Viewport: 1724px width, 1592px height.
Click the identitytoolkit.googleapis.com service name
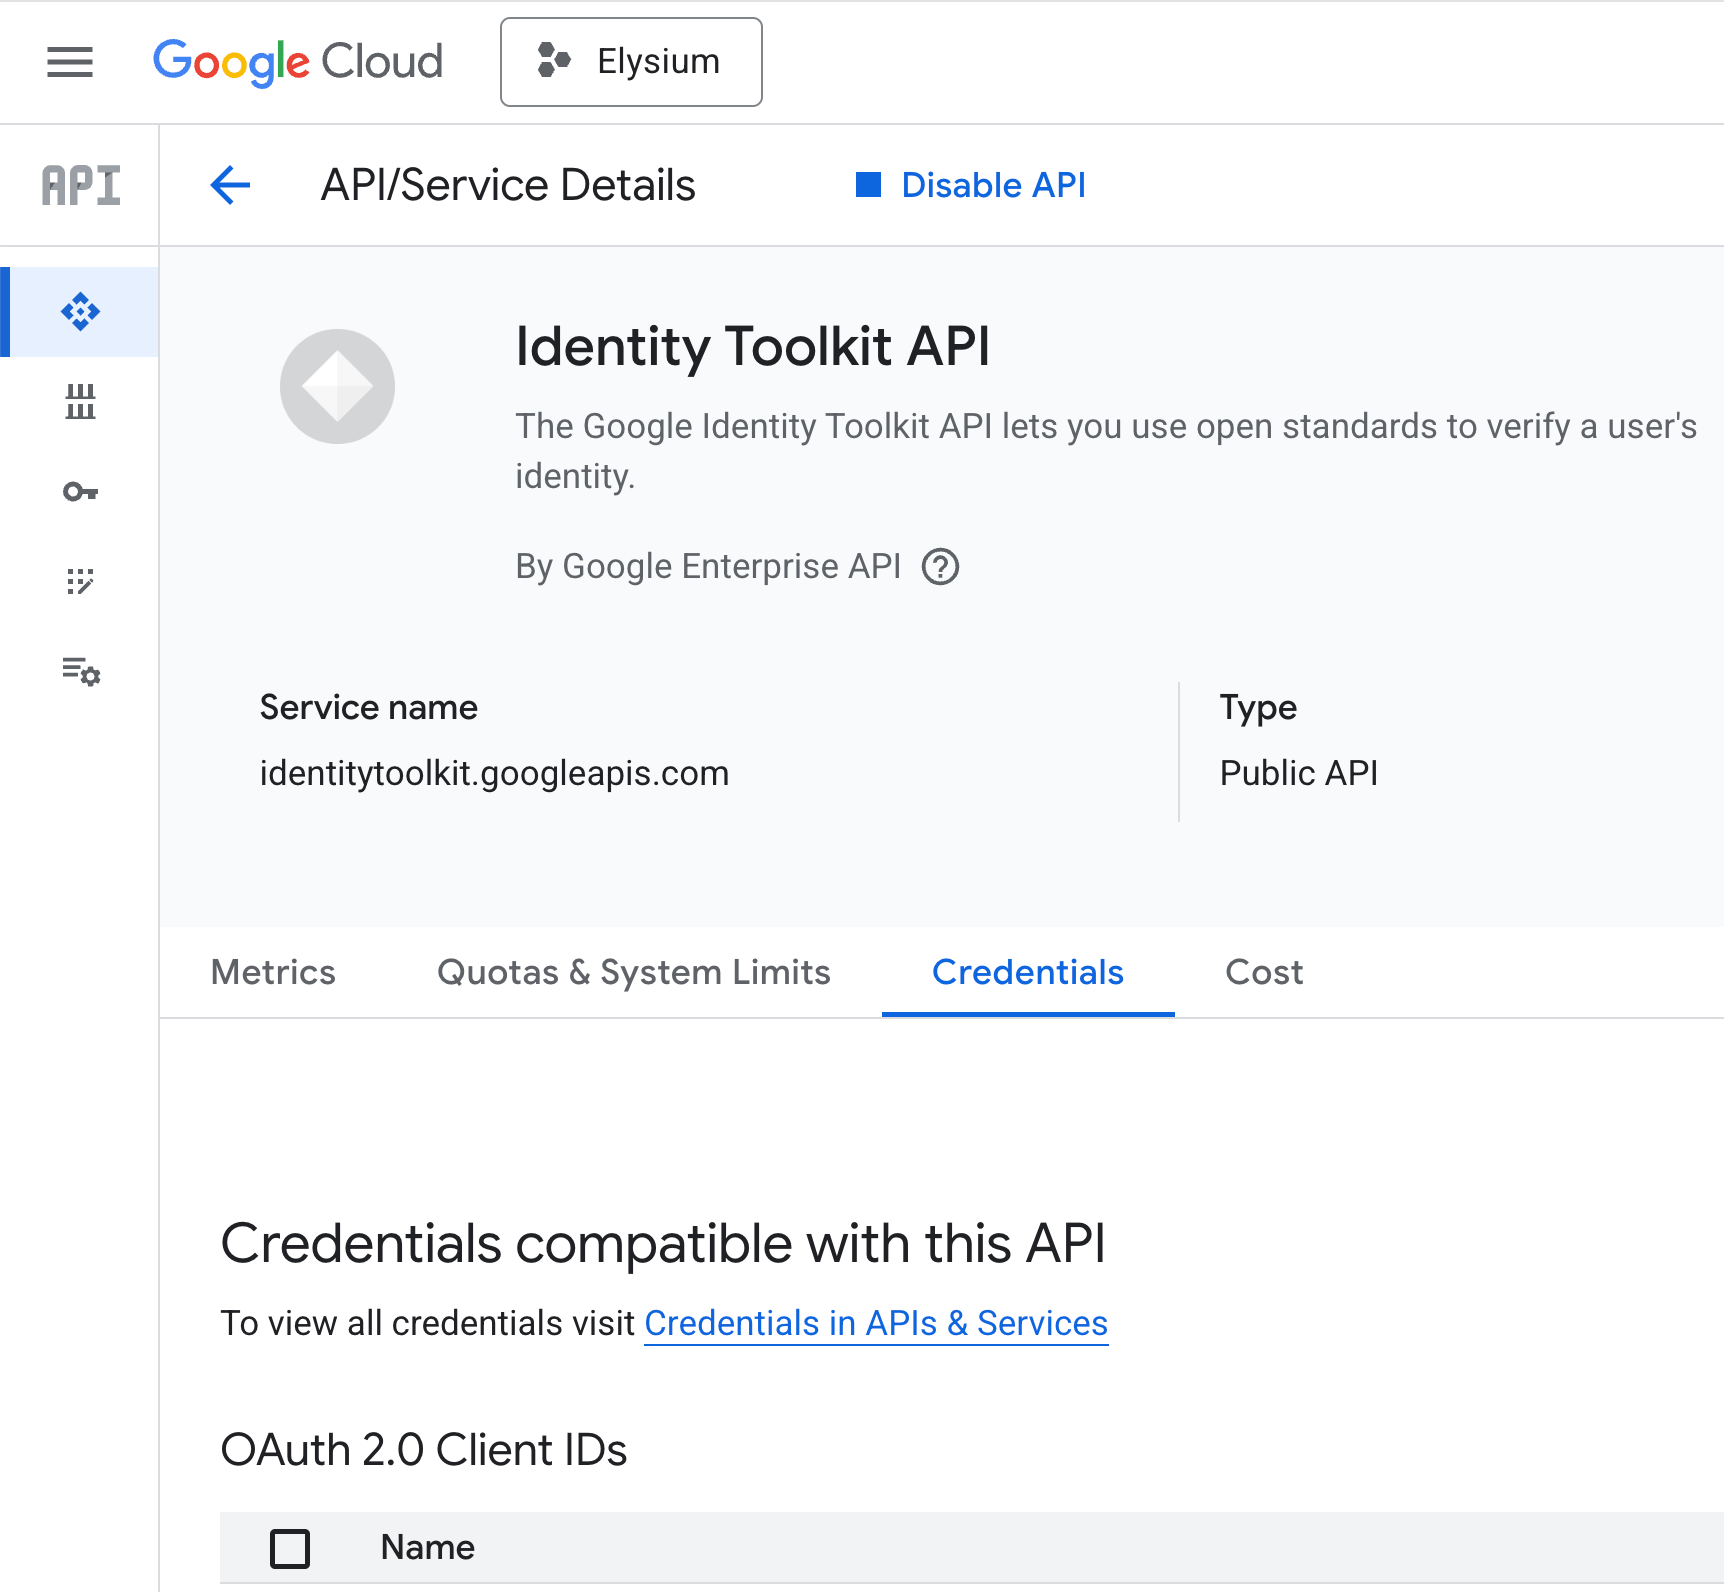pyautogui.click(x=494, y=773)
